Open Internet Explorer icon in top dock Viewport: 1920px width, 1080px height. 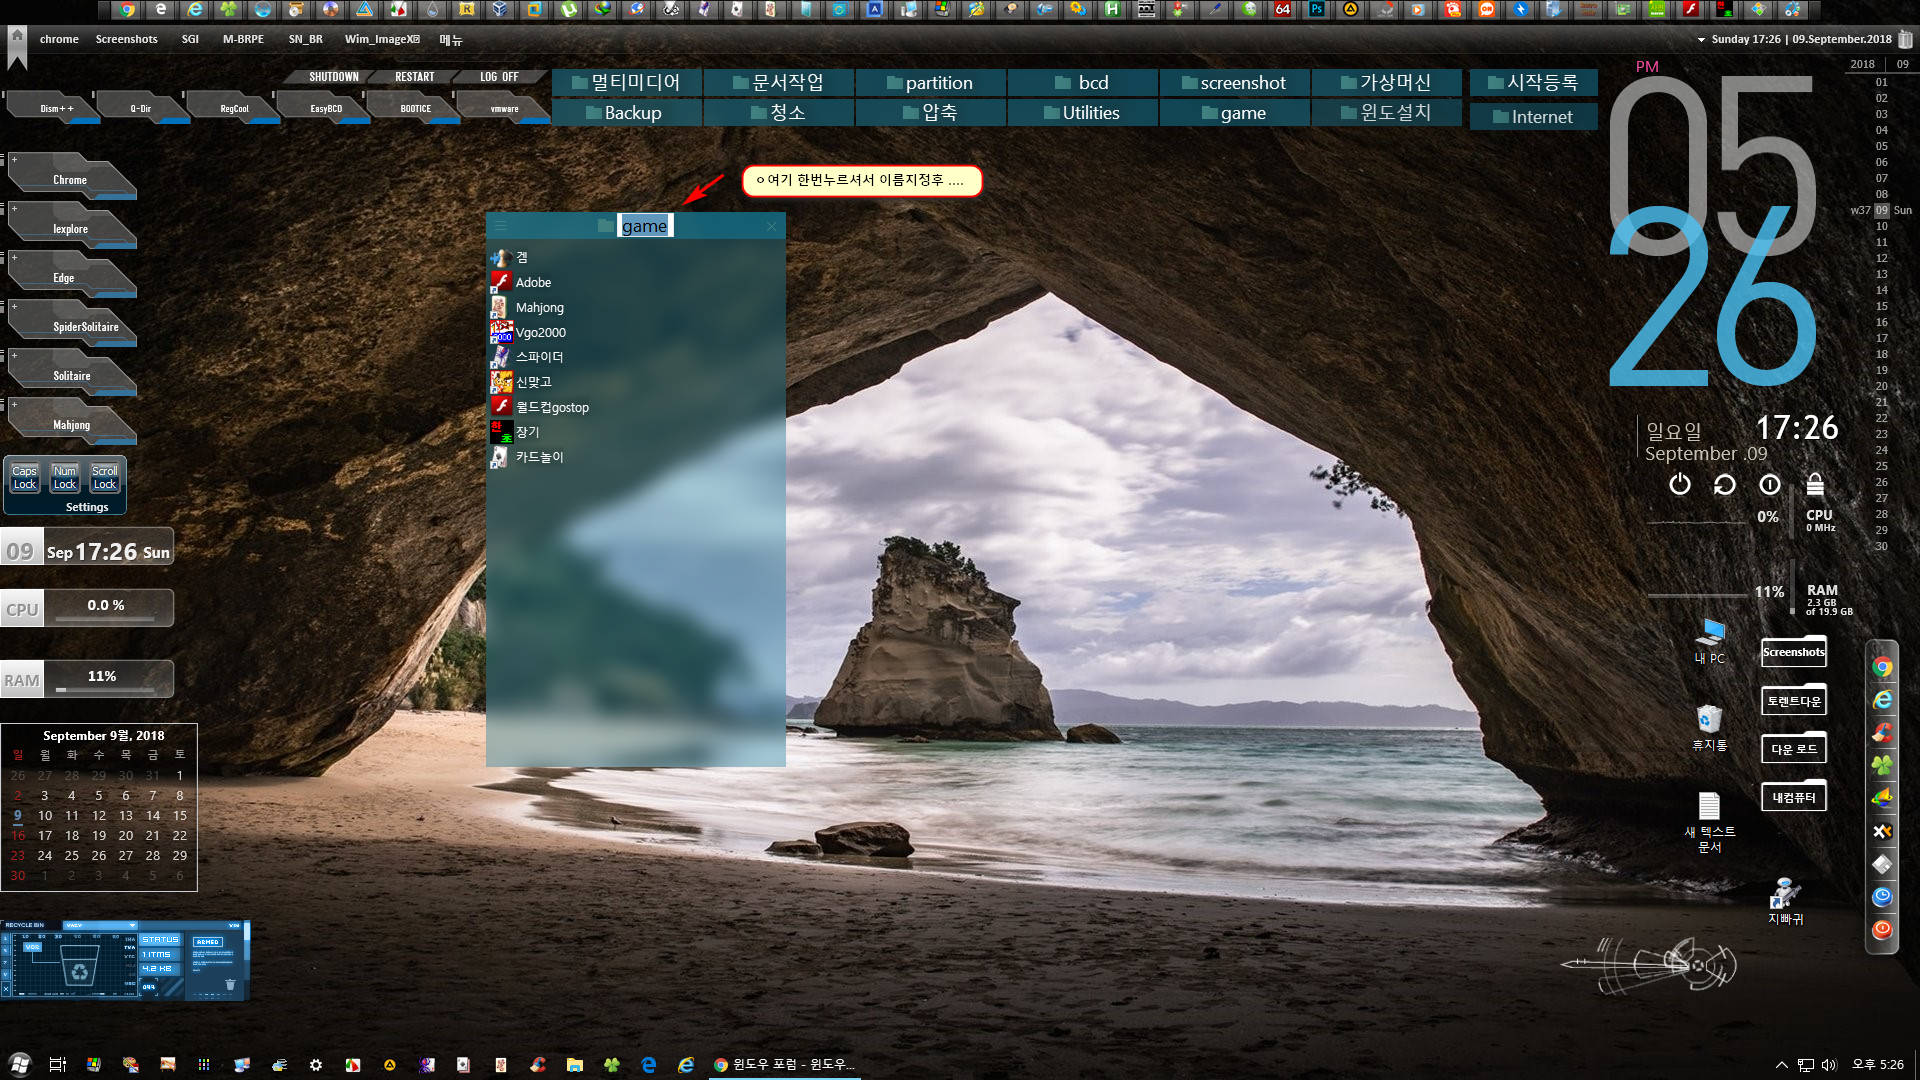point(195,10)
